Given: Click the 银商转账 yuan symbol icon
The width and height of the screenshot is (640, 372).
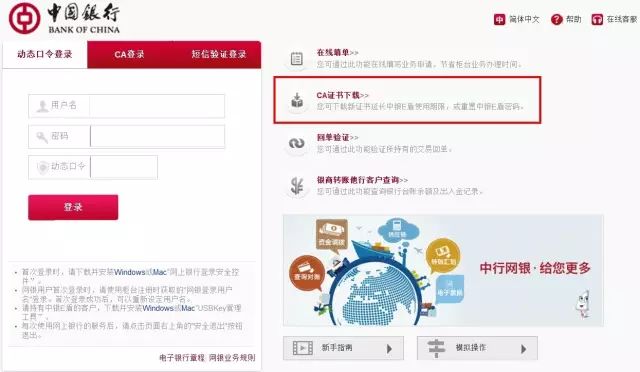Looking at the screenshot, I should pyautogui.click(x=297, y=186).
